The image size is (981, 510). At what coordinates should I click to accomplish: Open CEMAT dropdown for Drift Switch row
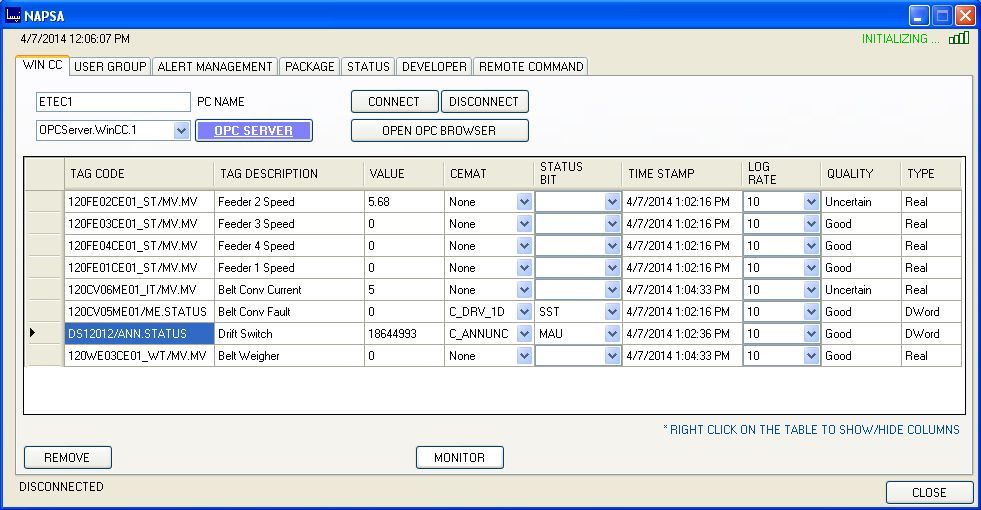point(524,334)
